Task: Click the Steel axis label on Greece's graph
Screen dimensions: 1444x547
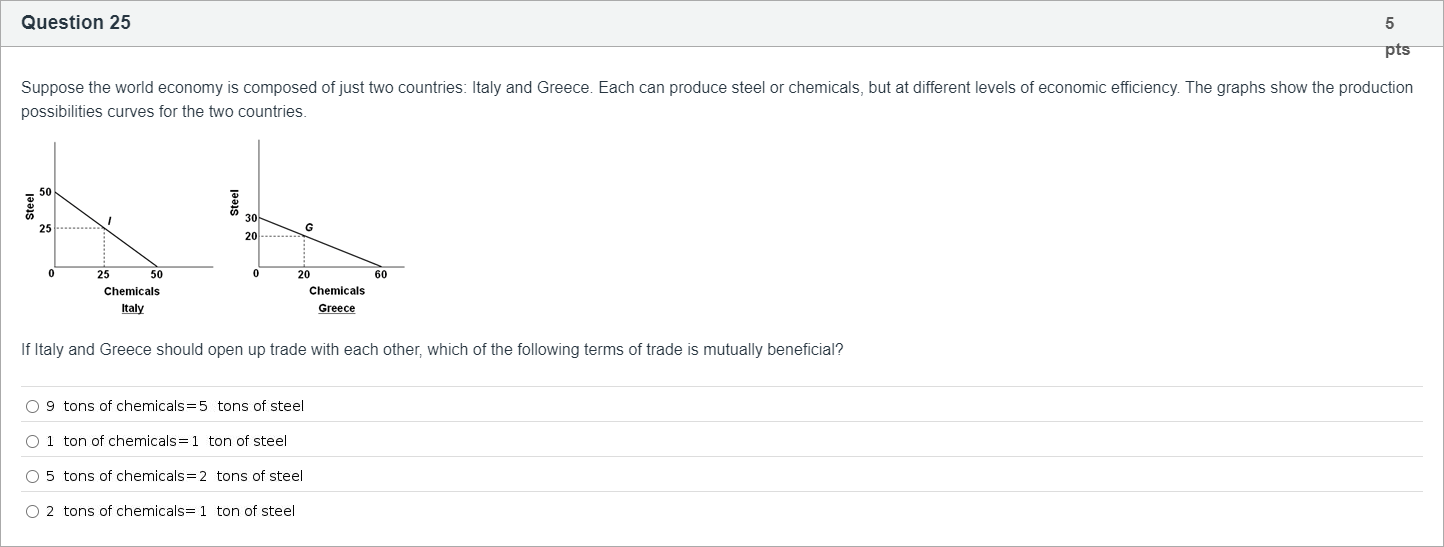Action: [x=235, y=203]
